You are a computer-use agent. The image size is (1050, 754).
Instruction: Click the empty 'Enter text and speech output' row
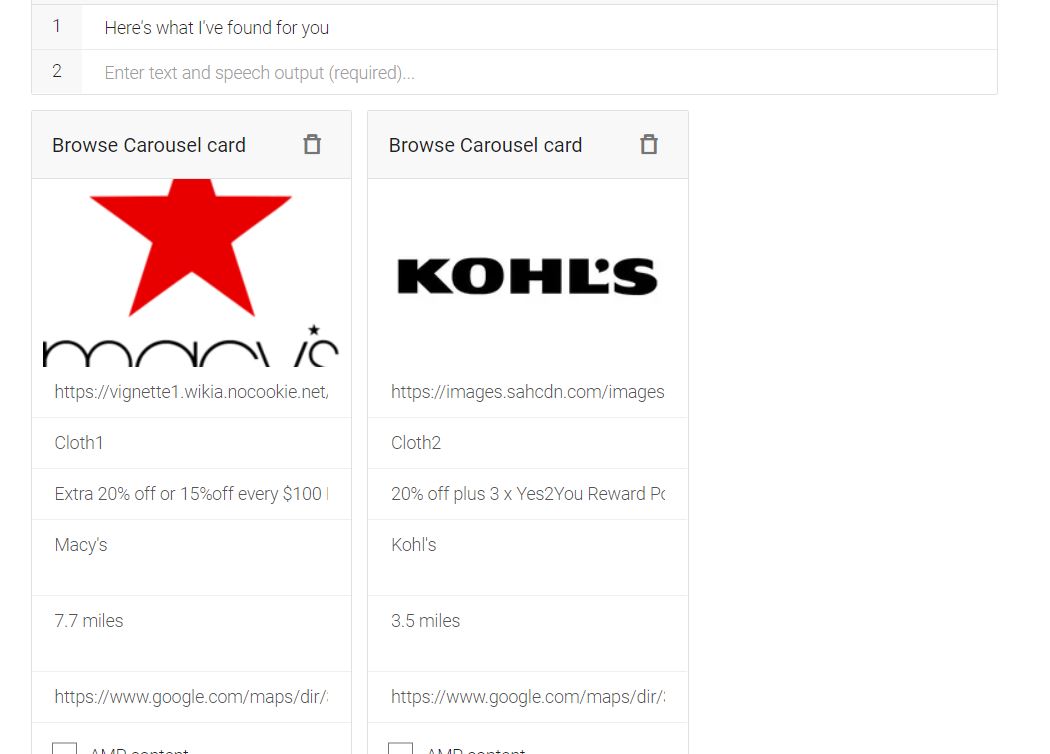pos(514,72)
